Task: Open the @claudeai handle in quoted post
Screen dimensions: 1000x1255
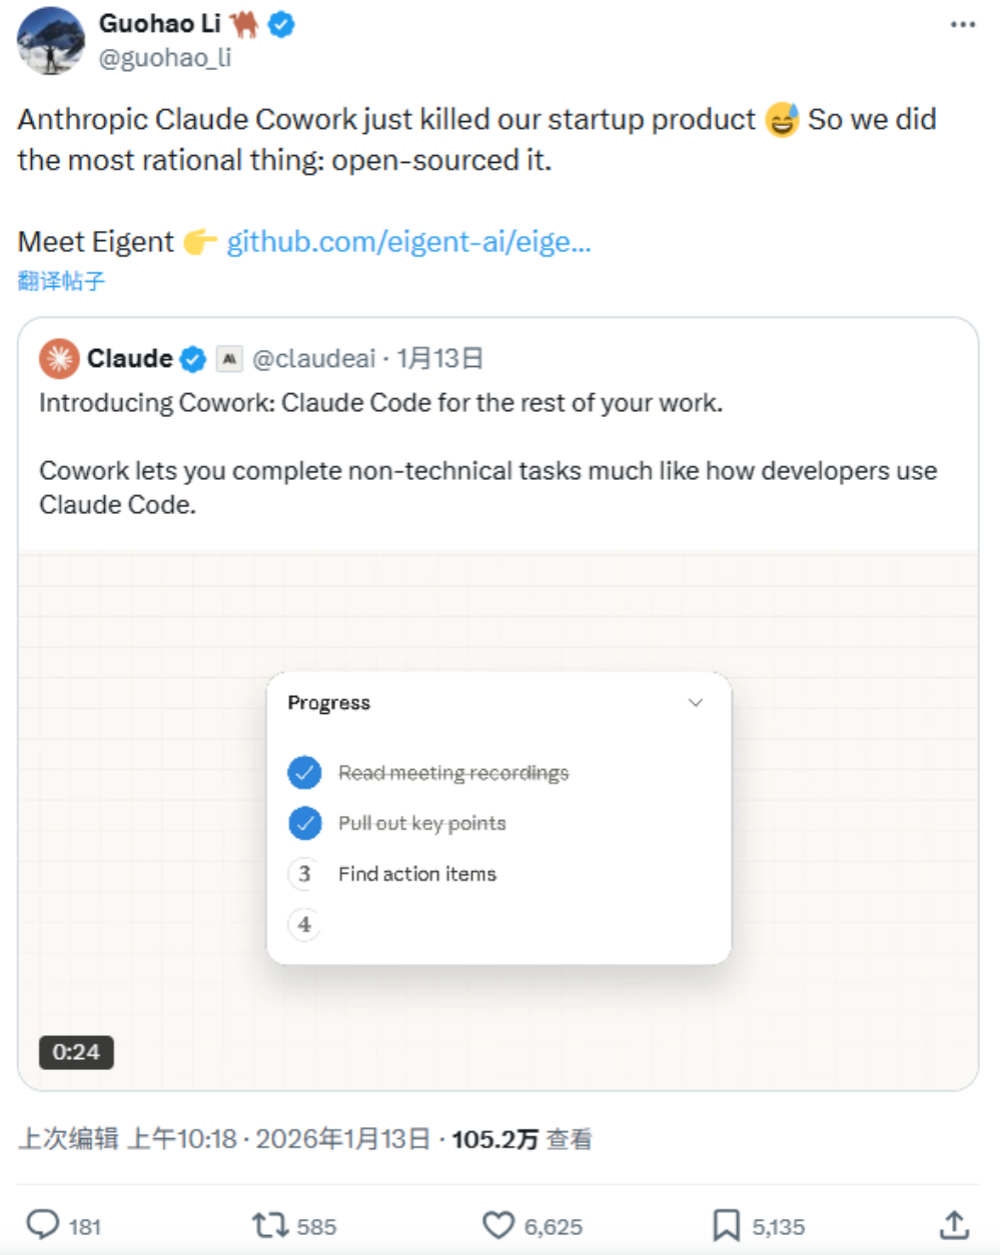Action: [314, 359]
